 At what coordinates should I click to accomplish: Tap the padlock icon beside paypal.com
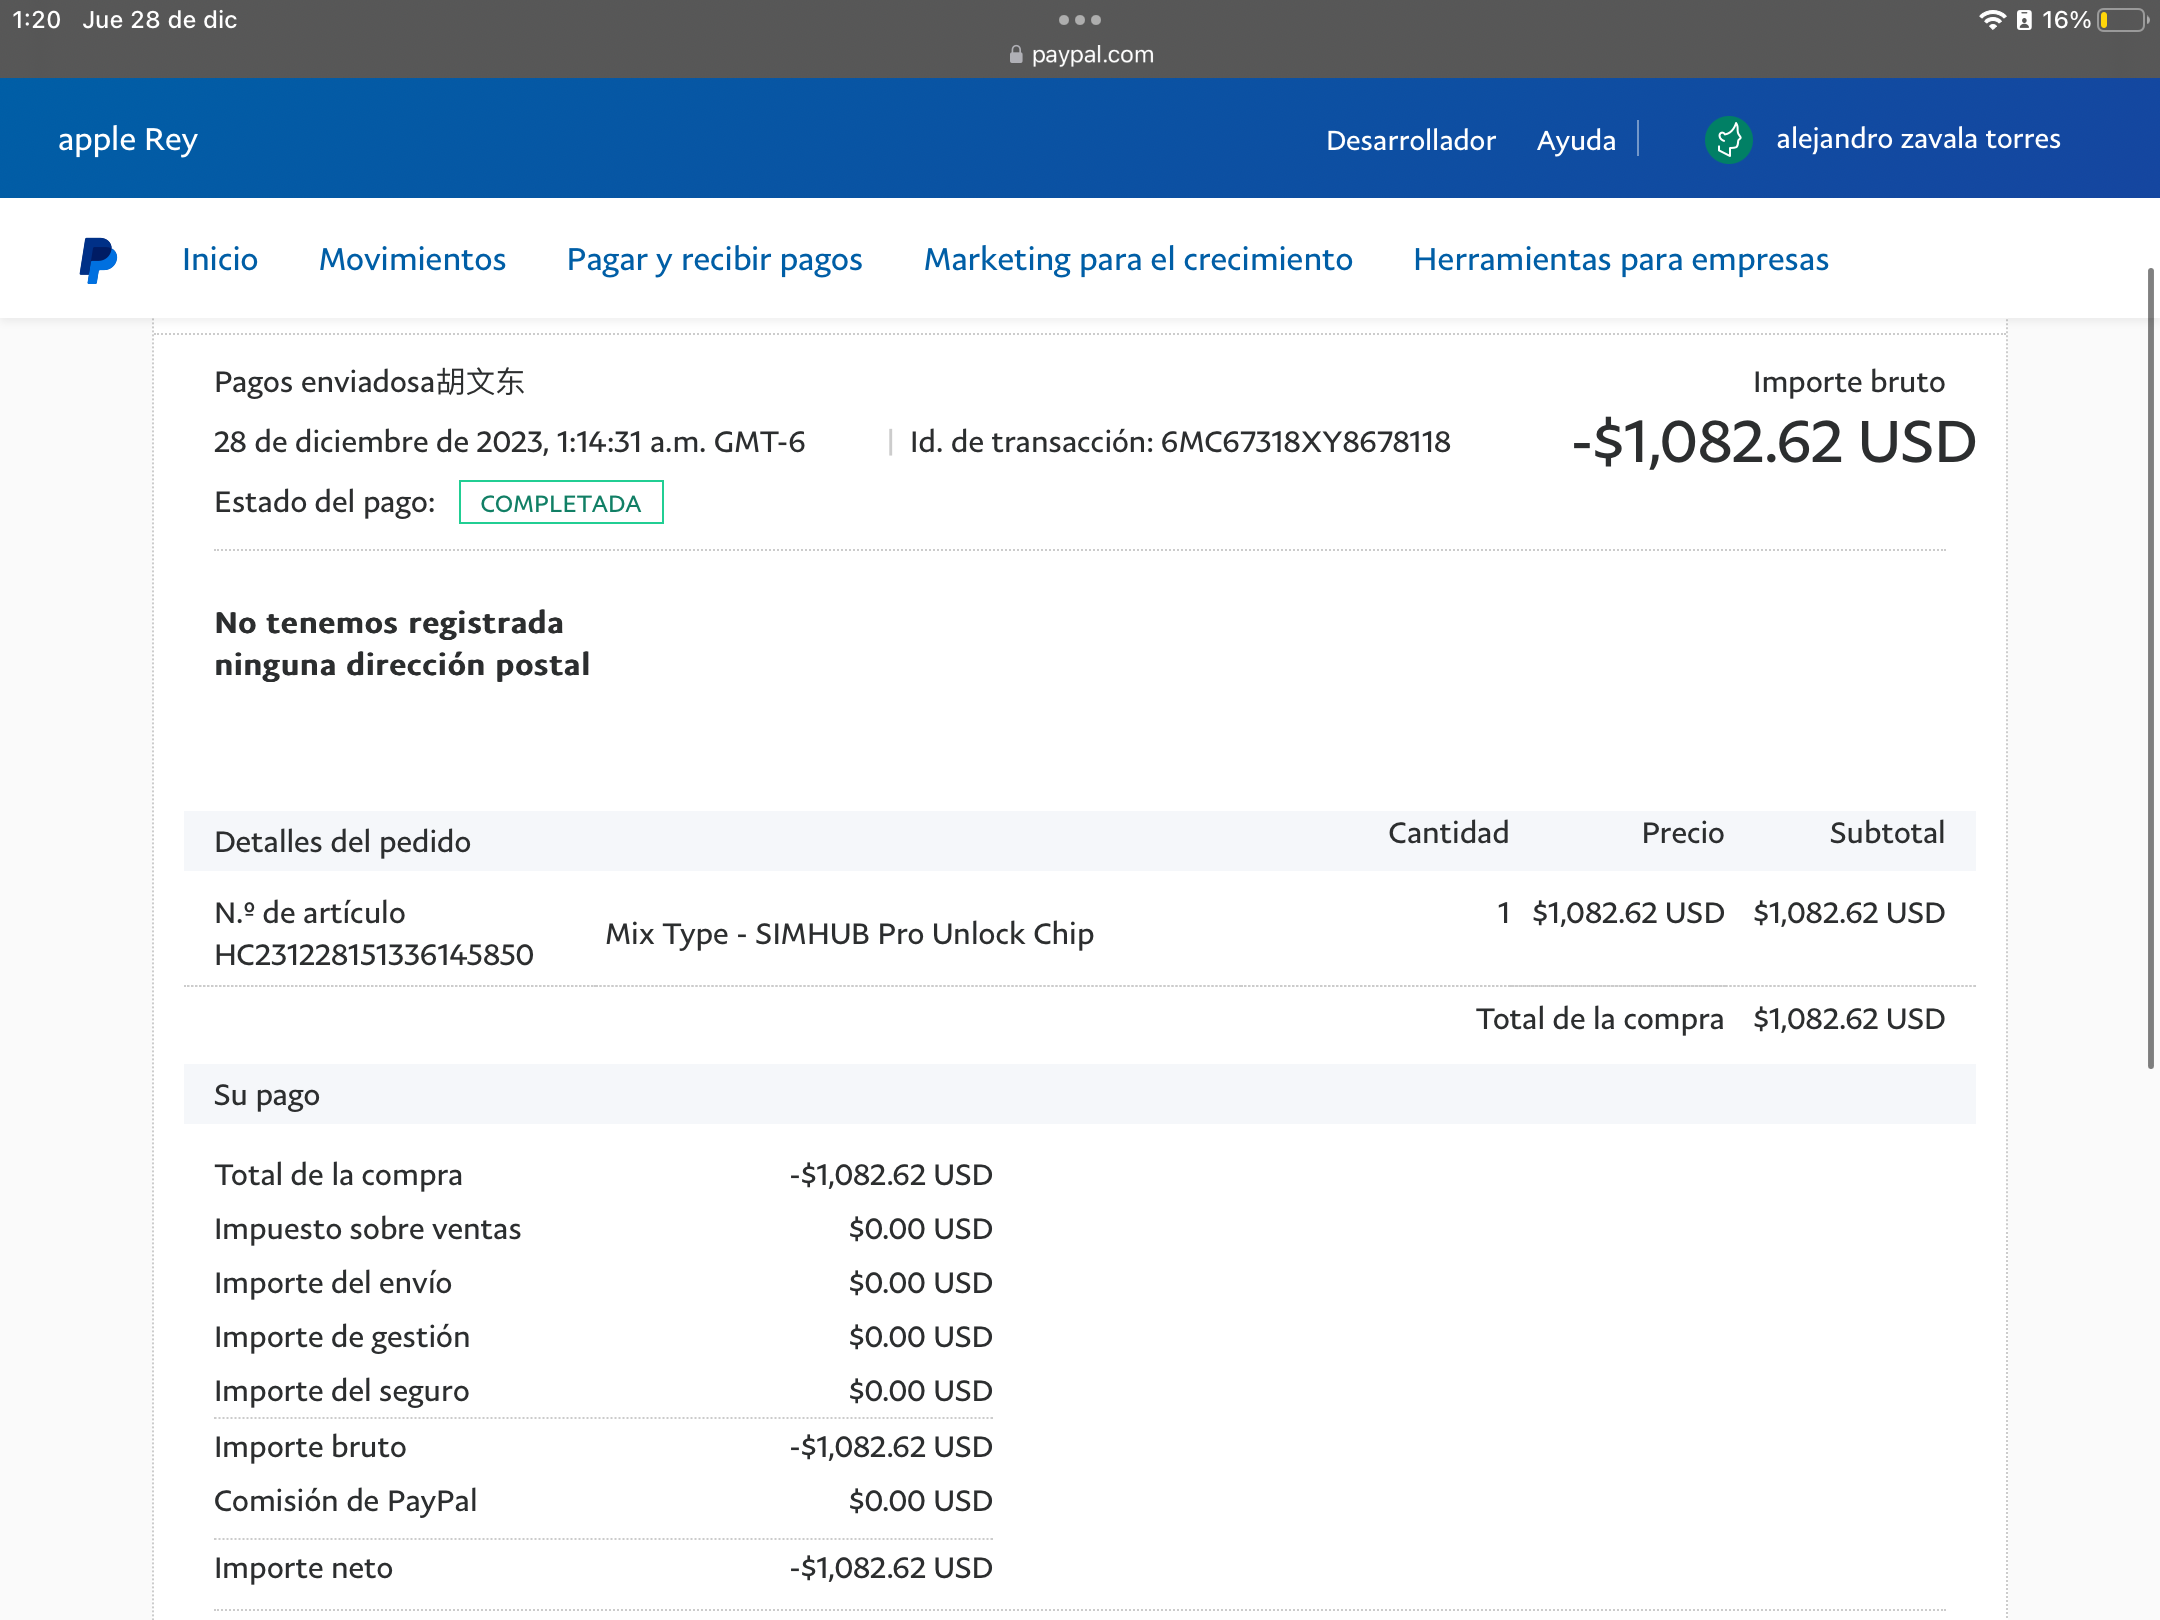pyautogui.click(x=1016, y=55)
